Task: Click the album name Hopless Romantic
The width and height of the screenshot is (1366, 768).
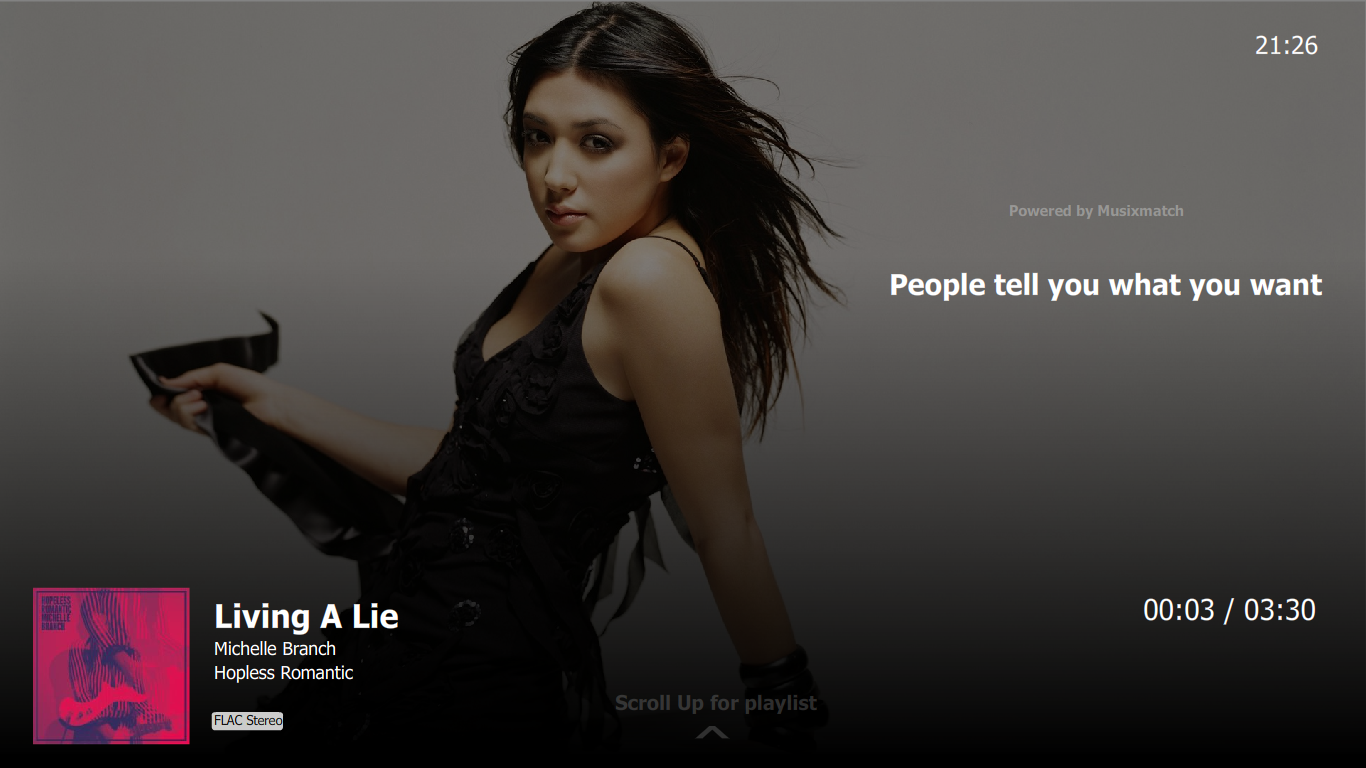Action: [284, 673]
